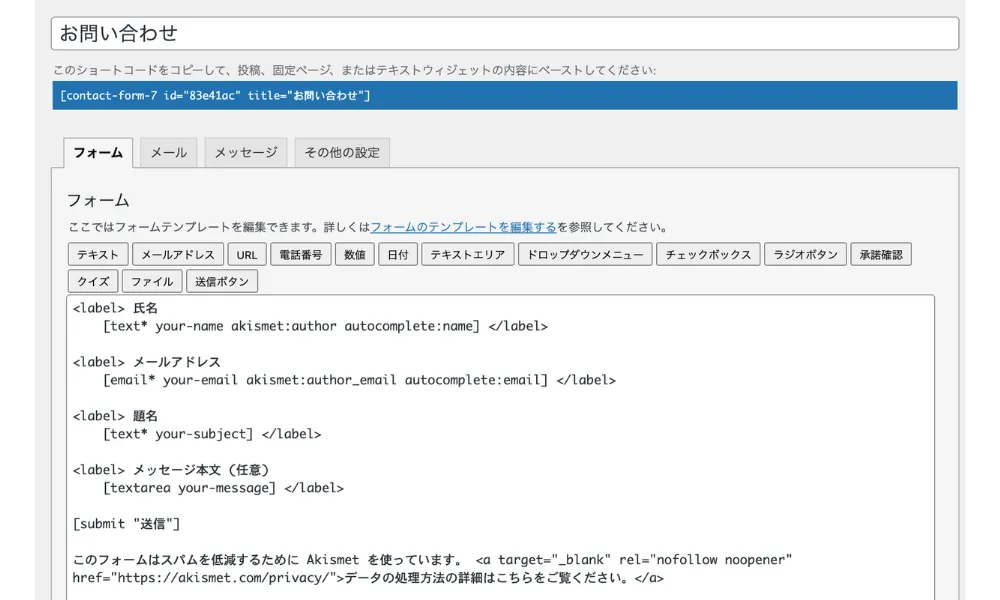Image resolution: width=1000 pixels, height=600 pixels.
Task: Insert a 日付 (date) form tag
Action: click(x=397, y=254)
